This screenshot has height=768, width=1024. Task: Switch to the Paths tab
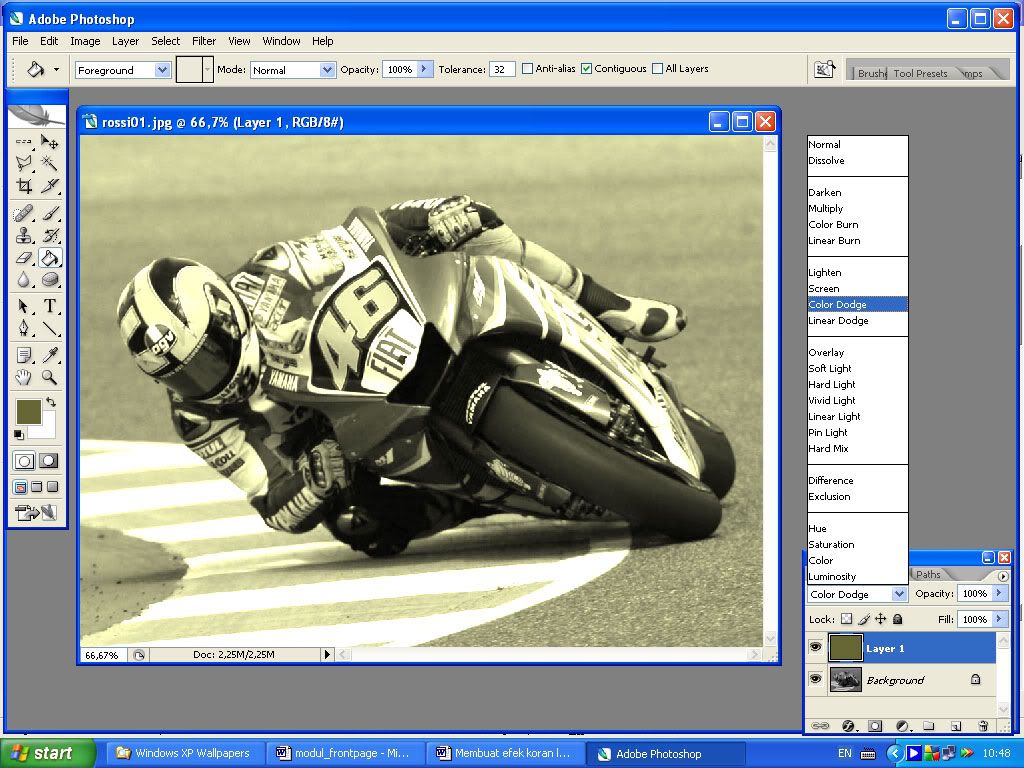[x=927, y=574]
